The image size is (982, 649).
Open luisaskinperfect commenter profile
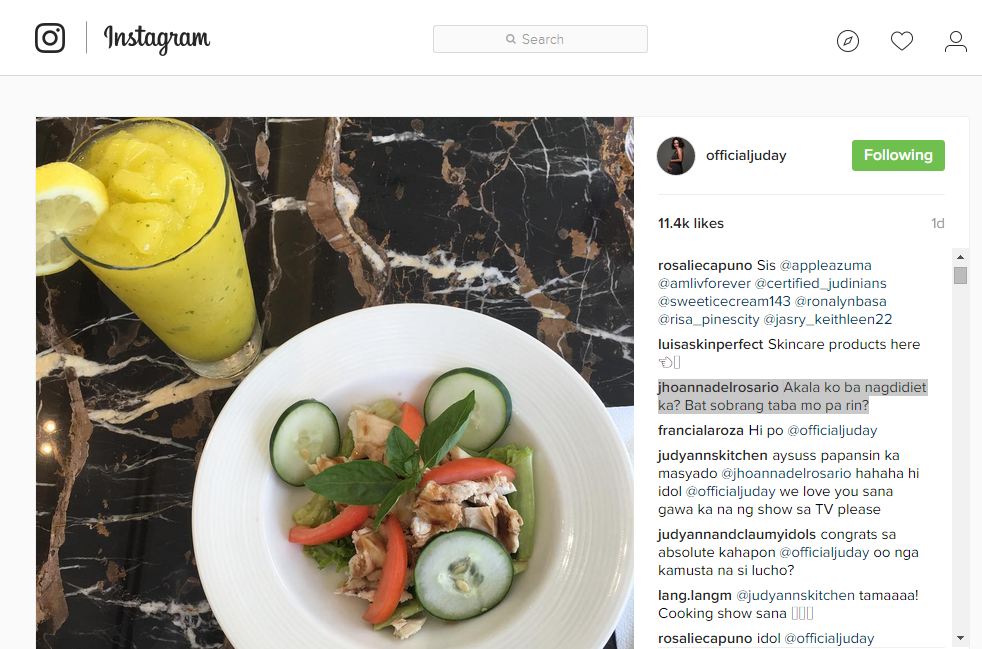coord(710,345)
